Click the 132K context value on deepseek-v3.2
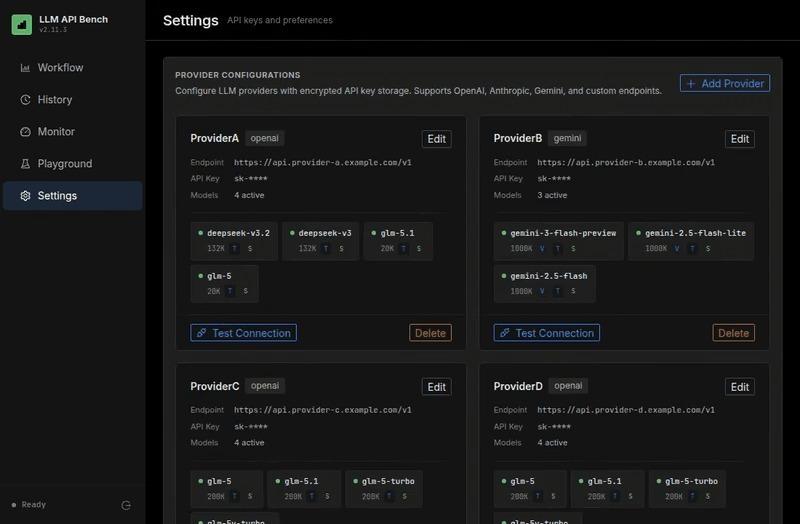The width and height of the screenshot is (800, 524). tap(216, 248)
